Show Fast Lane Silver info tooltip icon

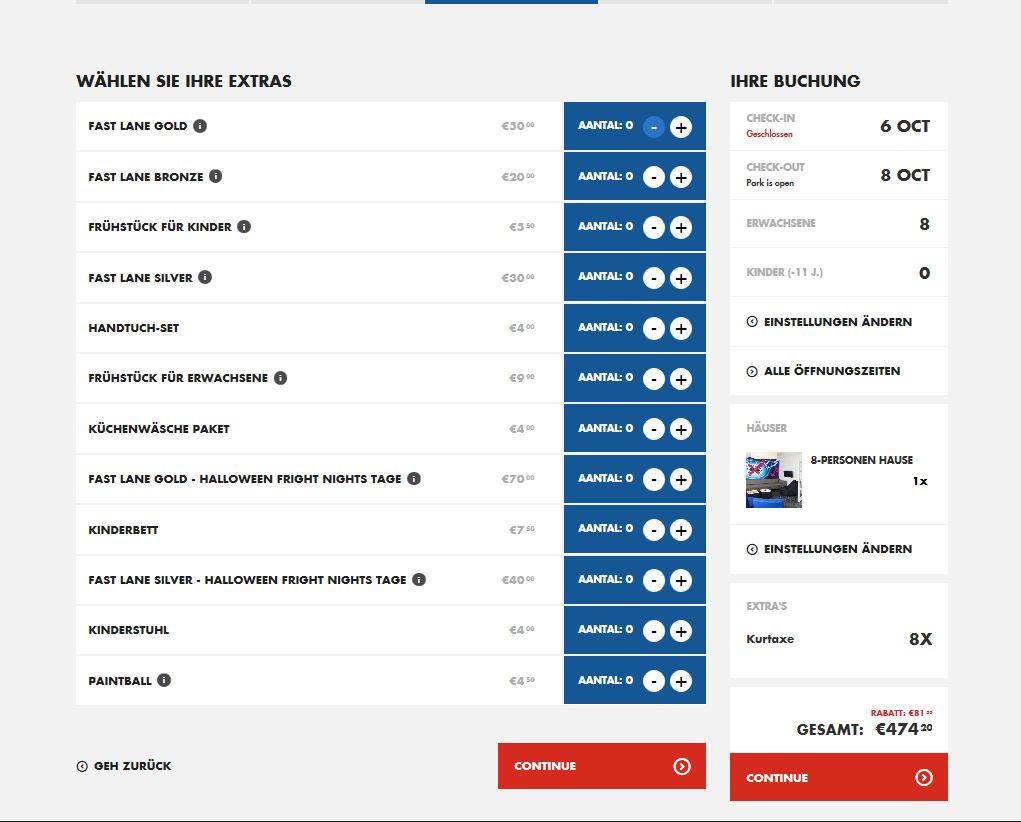coord(205,277)
